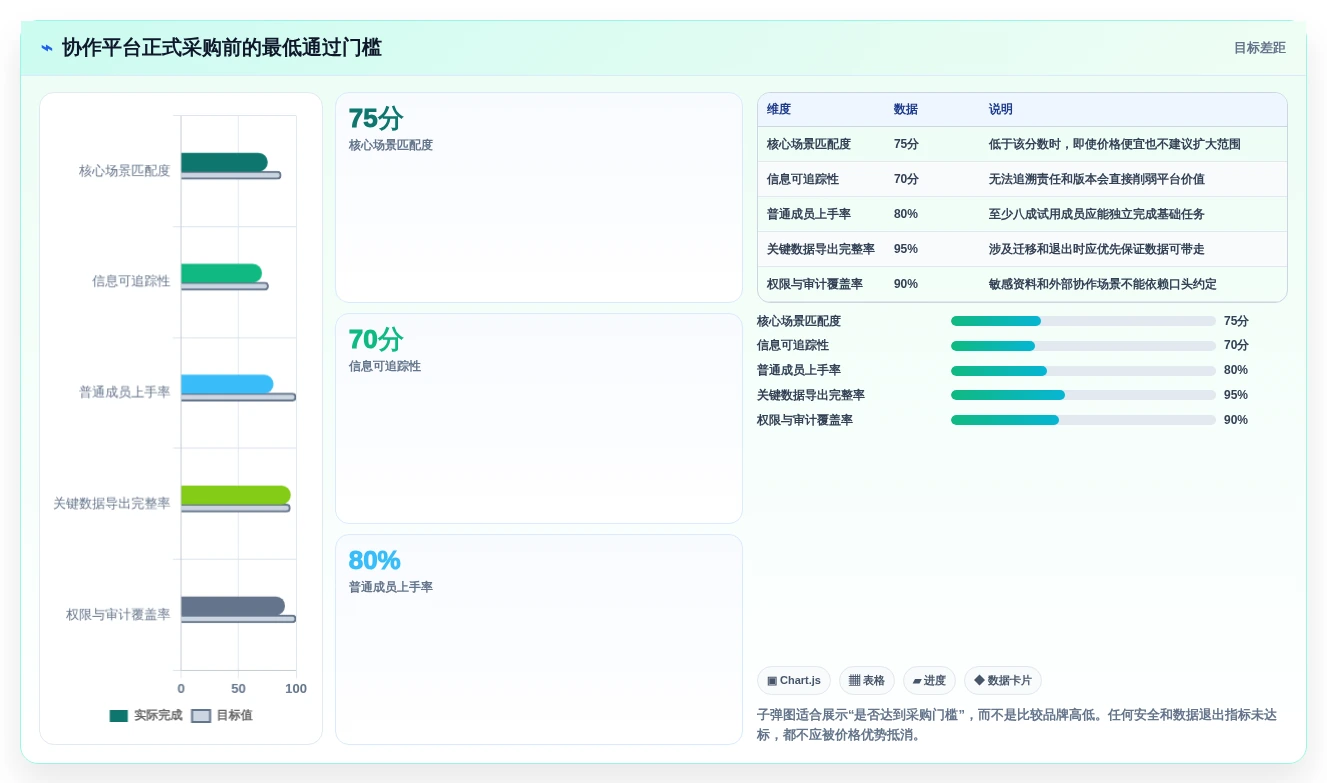Select the 数据卡片 tag chip

1003,681
